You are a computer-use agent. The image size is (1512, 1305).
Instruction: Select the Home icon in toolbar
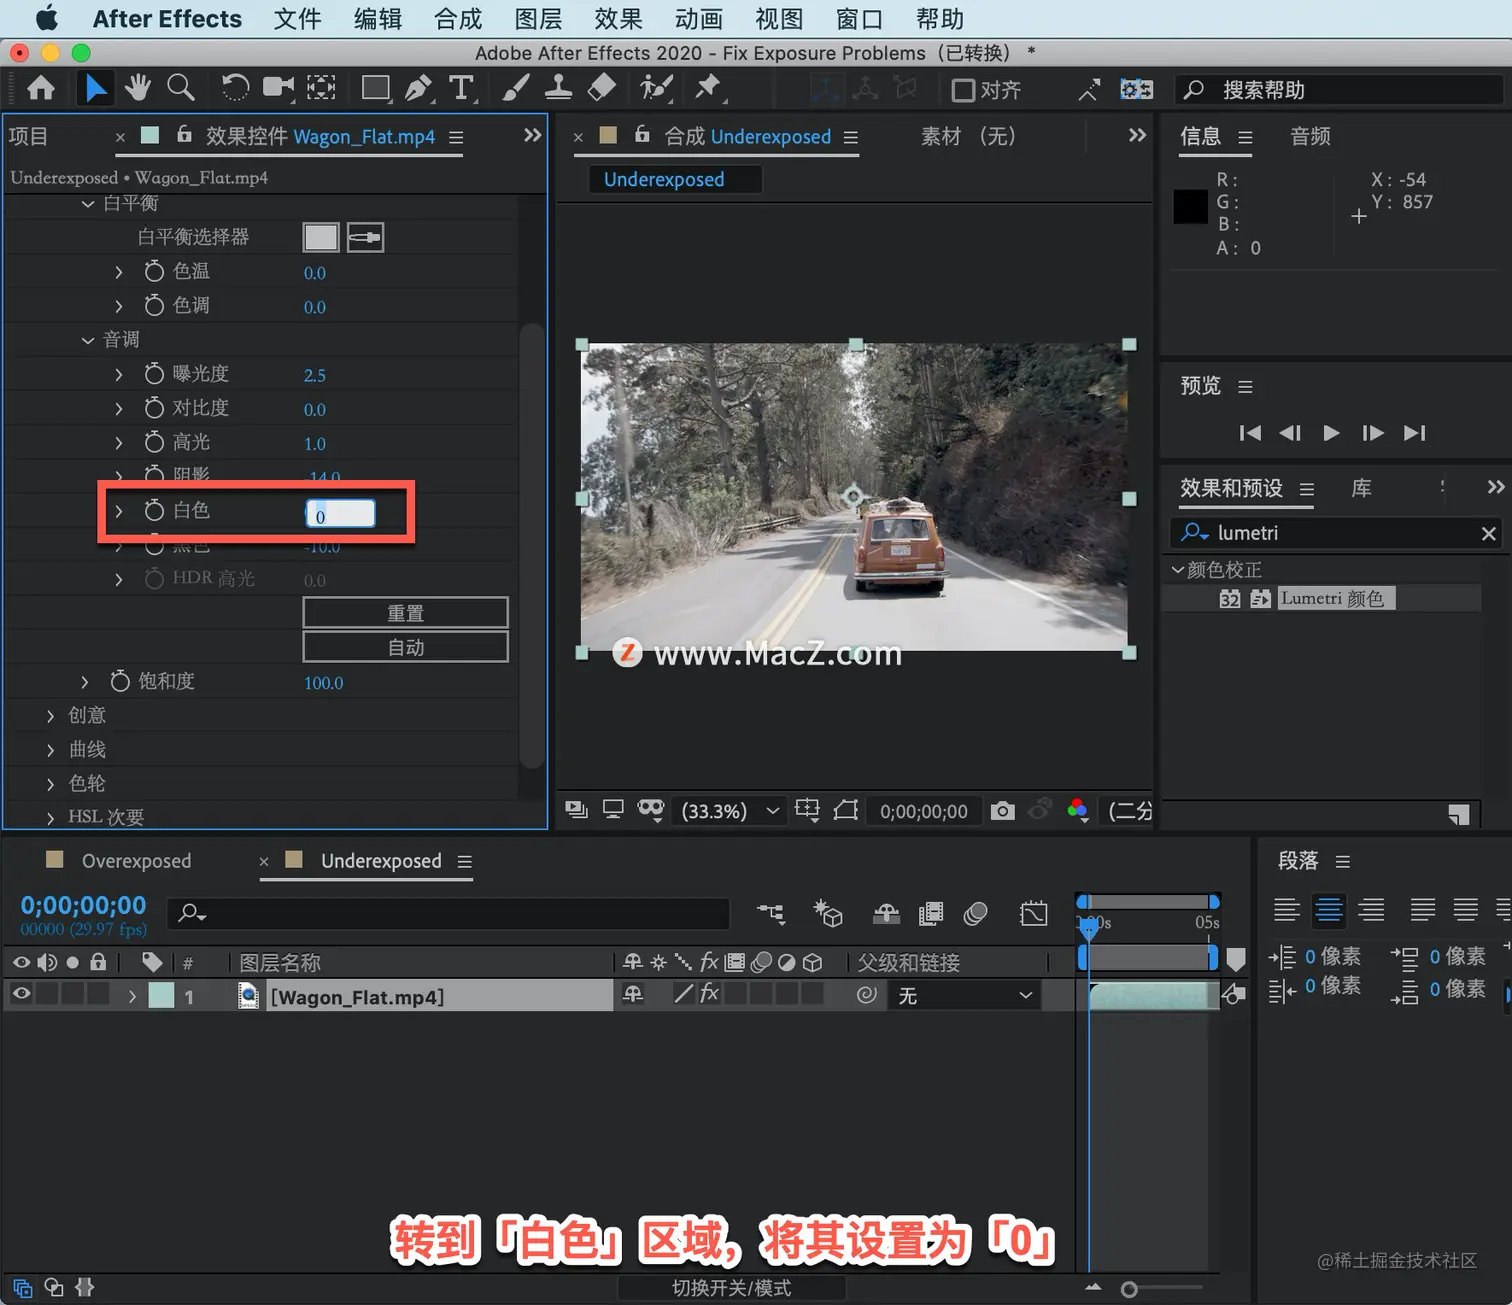(x=41, y=89)
